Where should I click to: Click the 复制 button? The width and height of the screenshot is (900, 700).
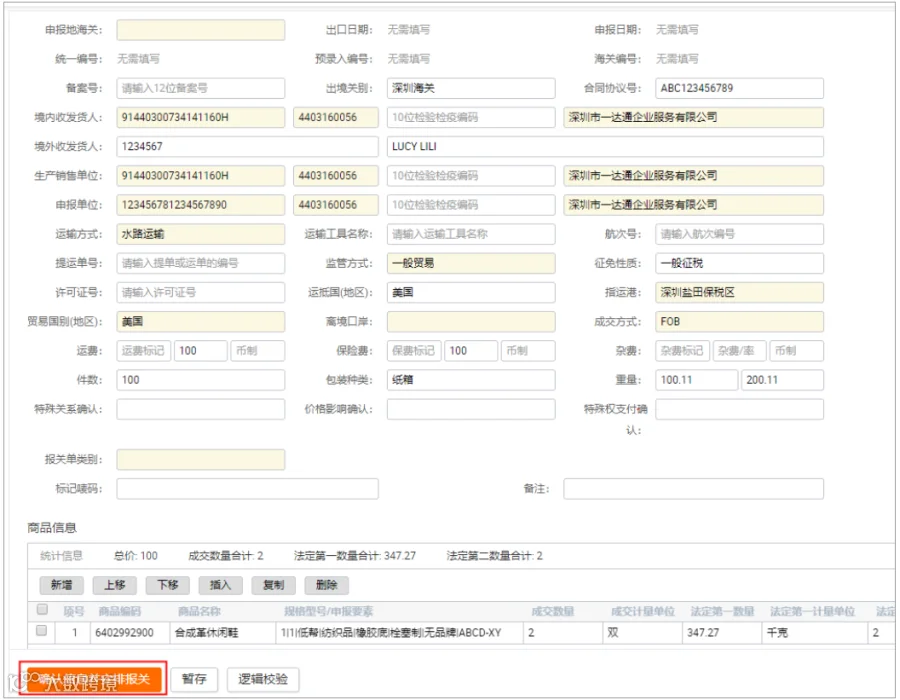pyautogui.click(x=274, y=585)
